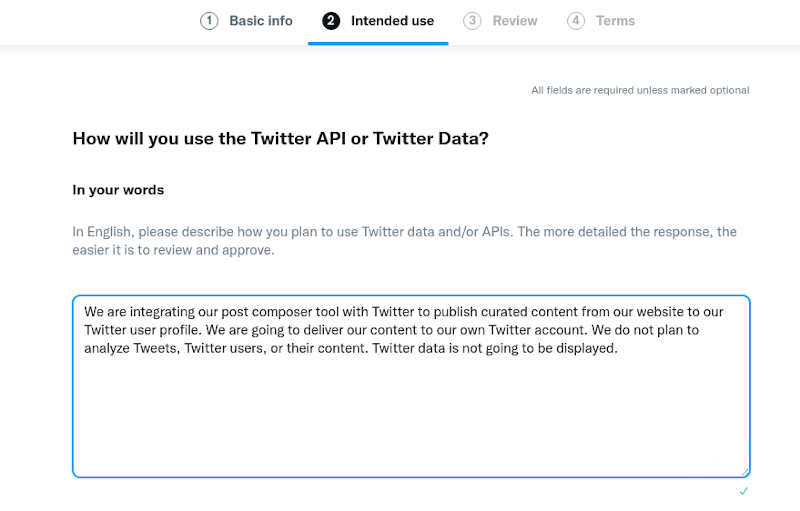The width and height of the screenshot is (800, 511).
Task: Click the word 'analyze' in the text box
Action: point(107,348)
